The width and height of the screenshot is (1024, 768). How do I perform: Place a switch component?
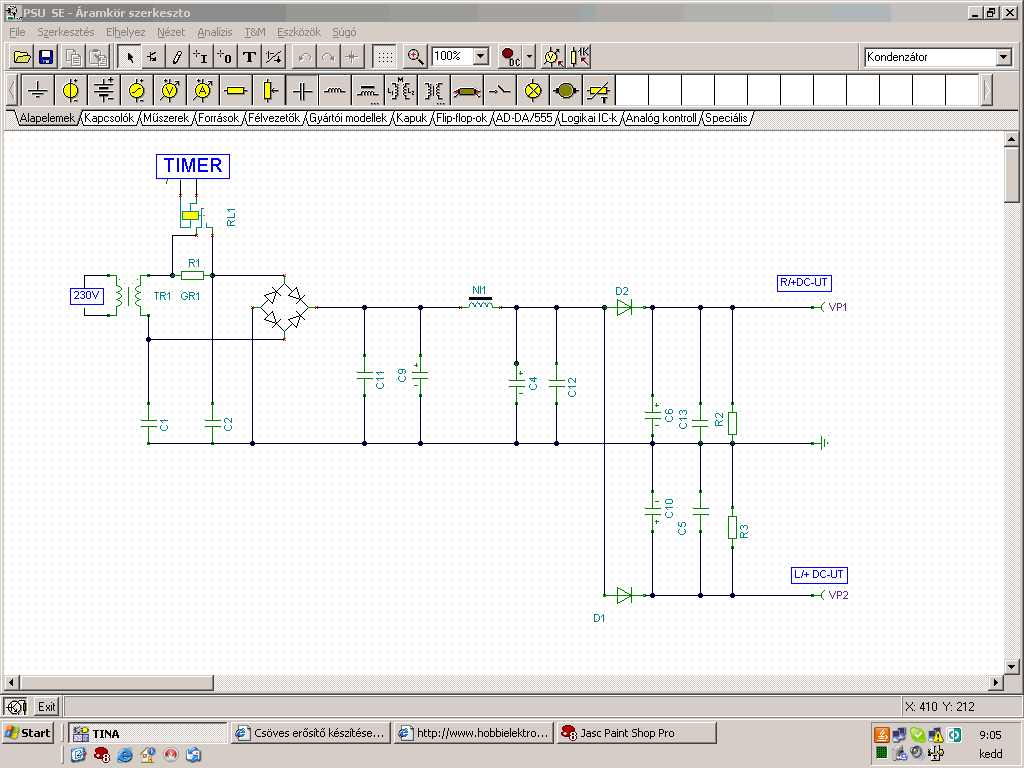click(500, 90)
